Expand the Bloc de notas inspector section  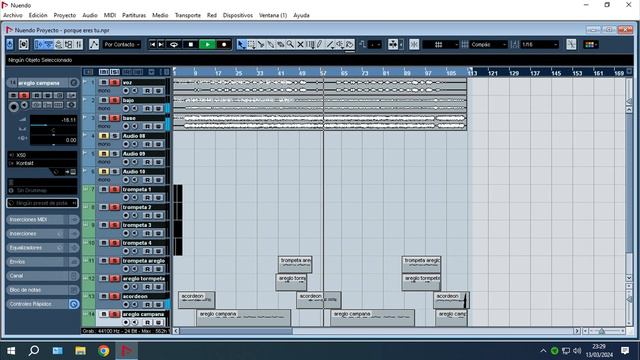click(x=42, y=290)
